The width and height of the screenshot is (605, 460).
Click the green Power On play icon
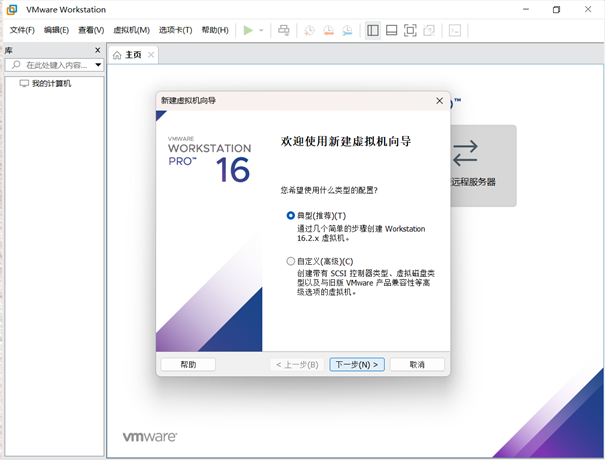248,30
